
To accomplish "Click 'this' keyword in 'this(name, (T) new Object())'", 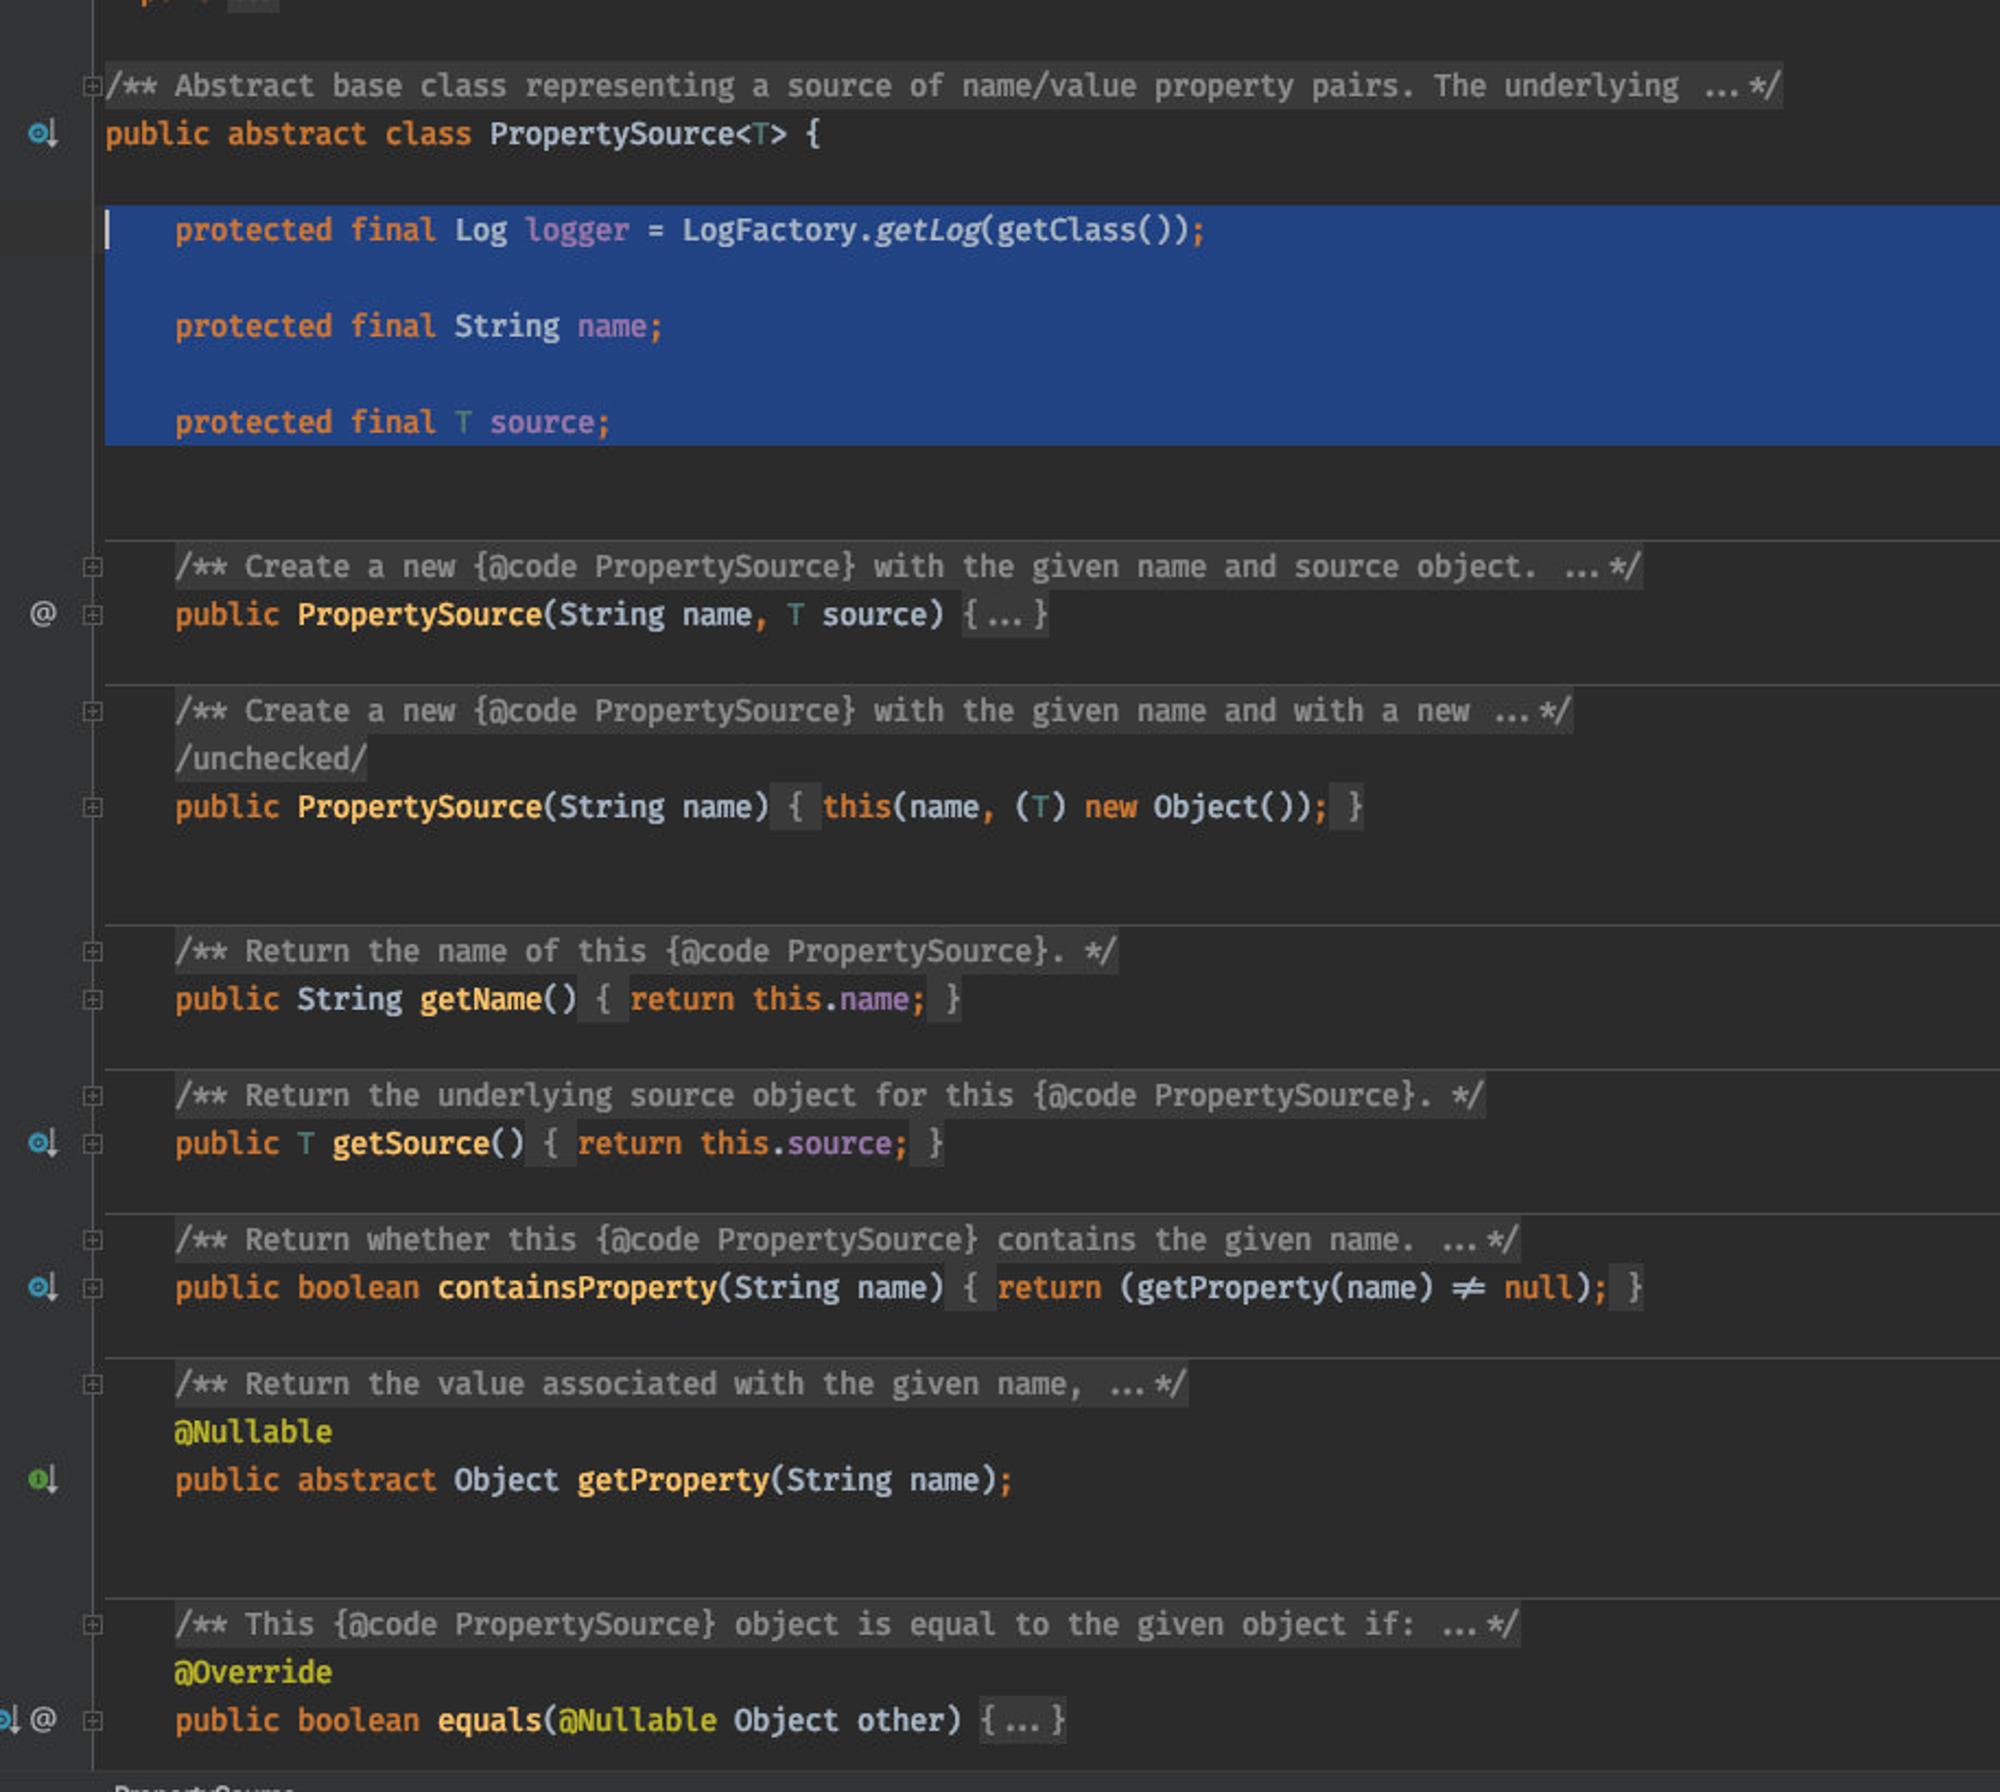I will click(x=856, y=806).
